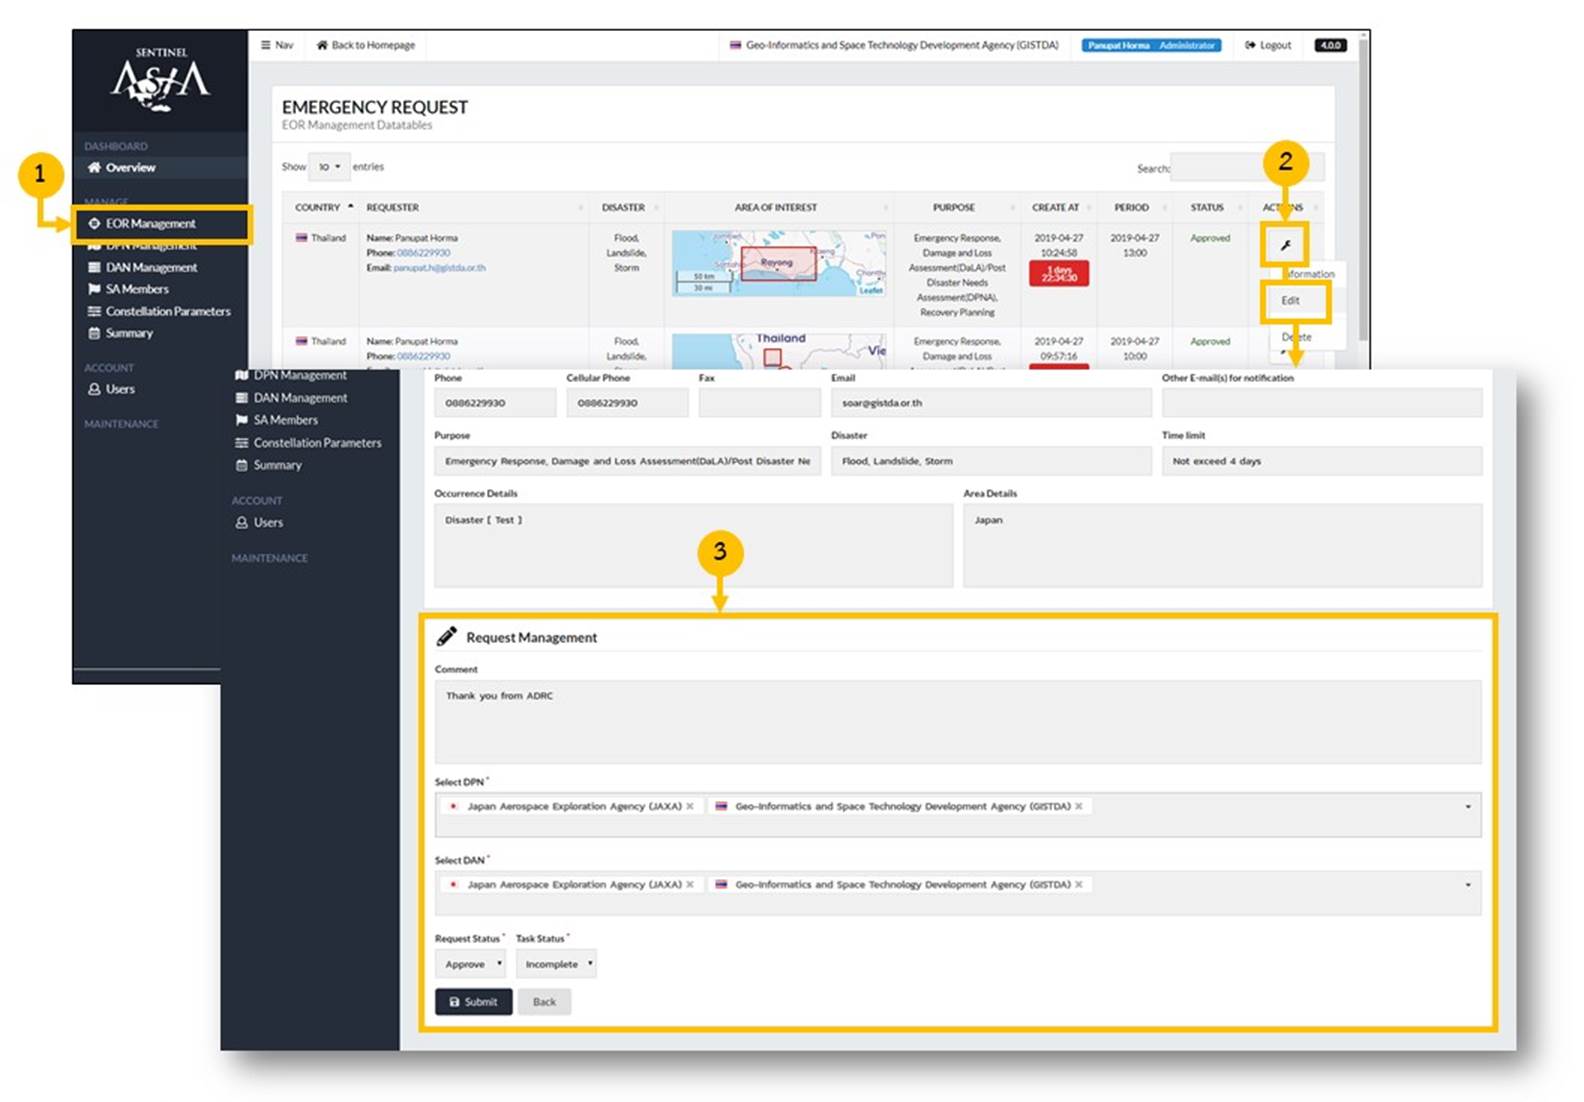
Task: Open the Overview dashboard item
Action: tap(130, 168)
